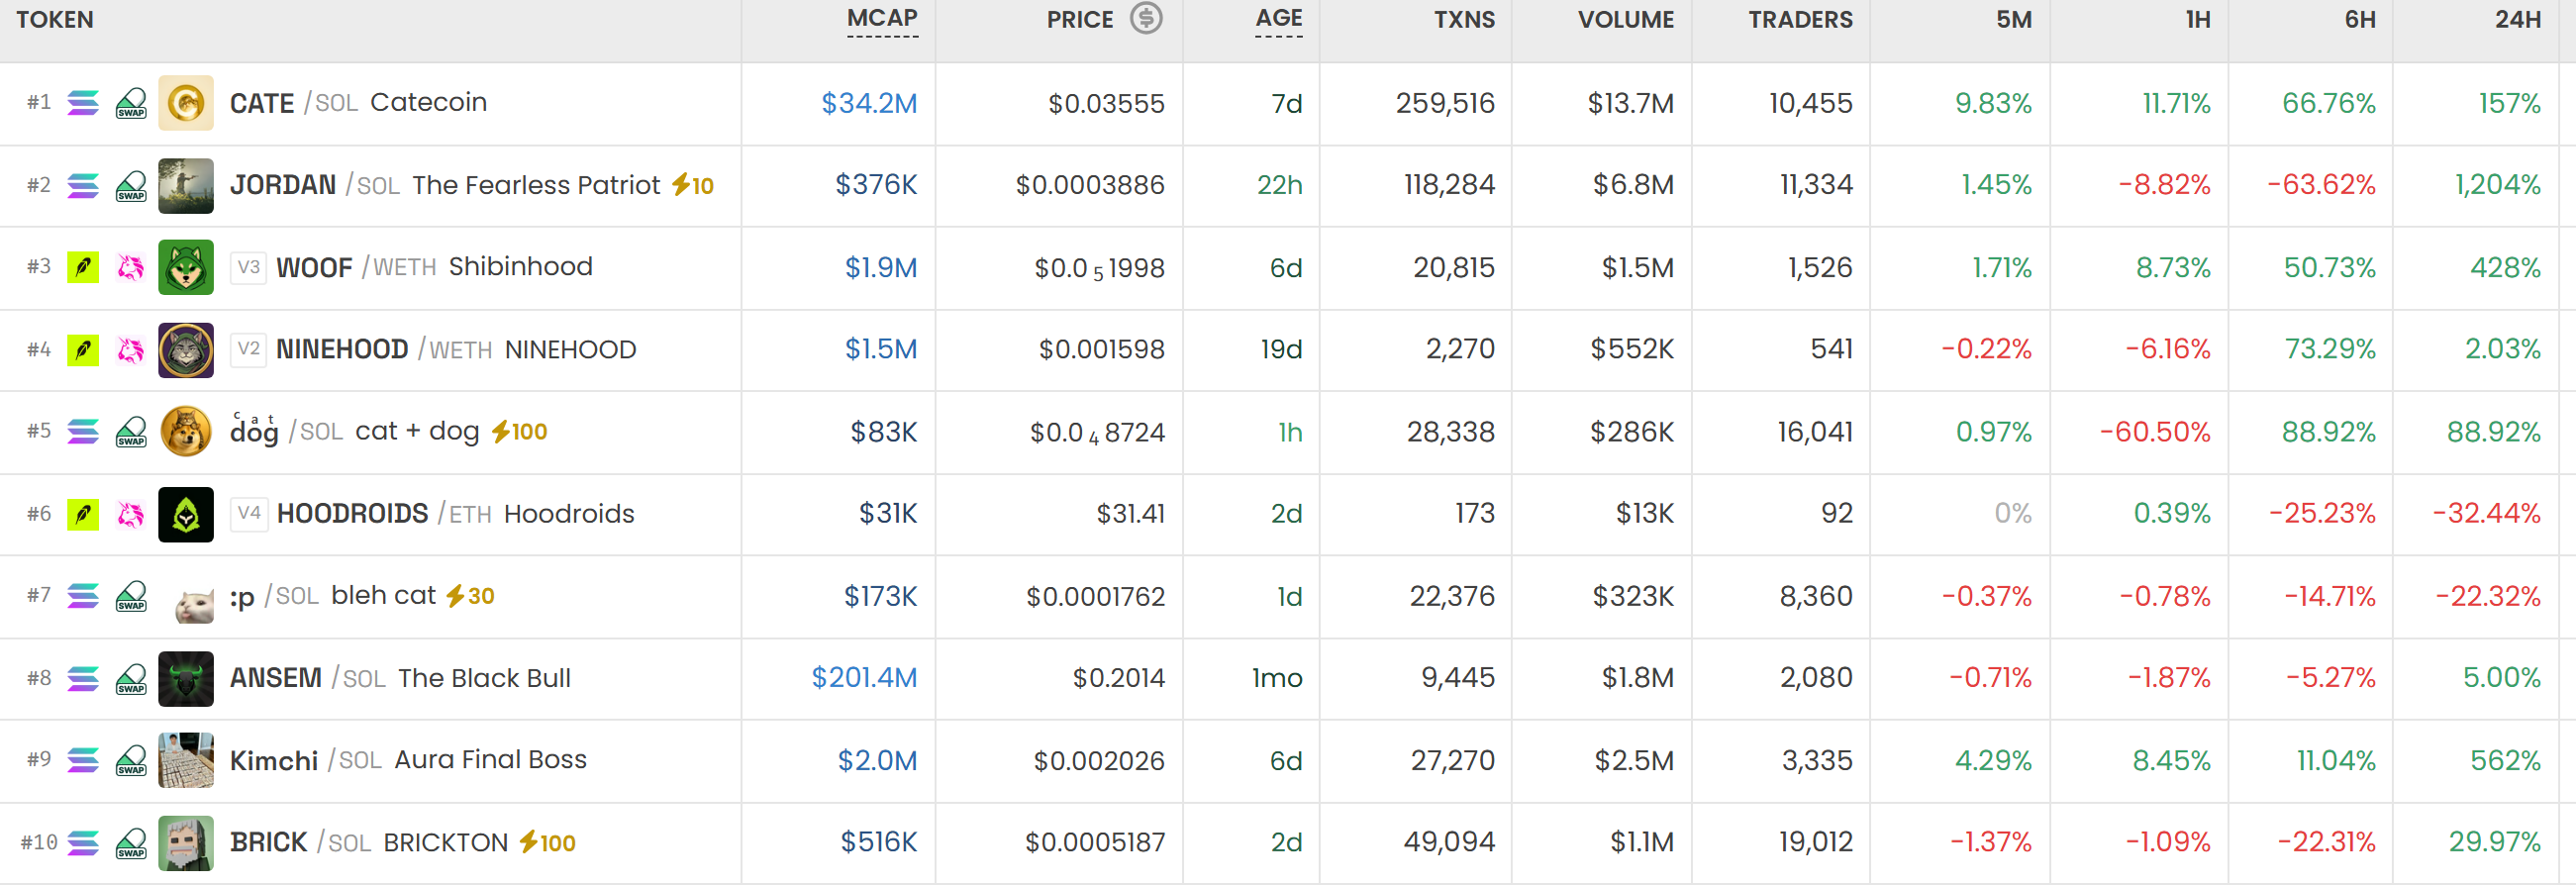Click the Uniswap unicorn icon for WOOF

pyautogui.click(x=131, y=267)
